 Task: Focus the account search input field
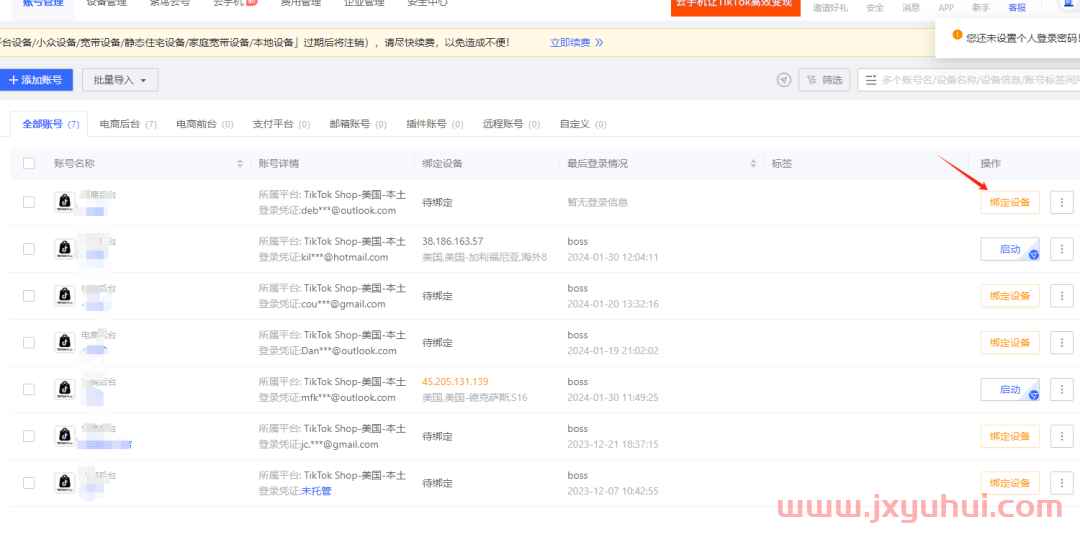coord(968,80)
